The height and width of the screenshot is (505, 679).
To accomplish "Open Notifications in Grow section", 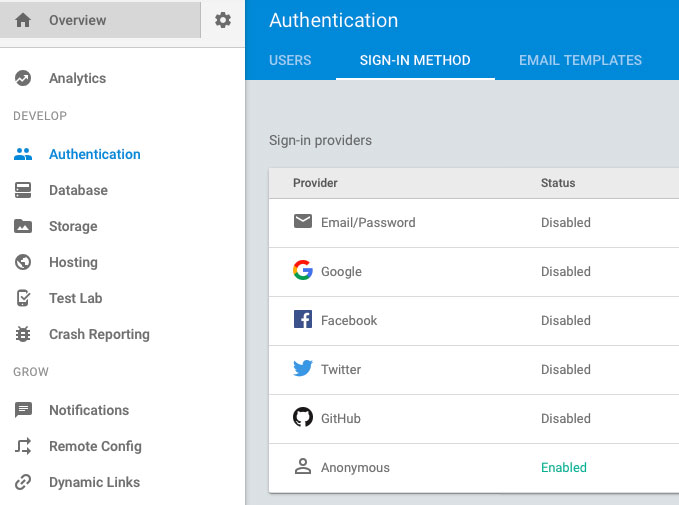I will (89, 410).
